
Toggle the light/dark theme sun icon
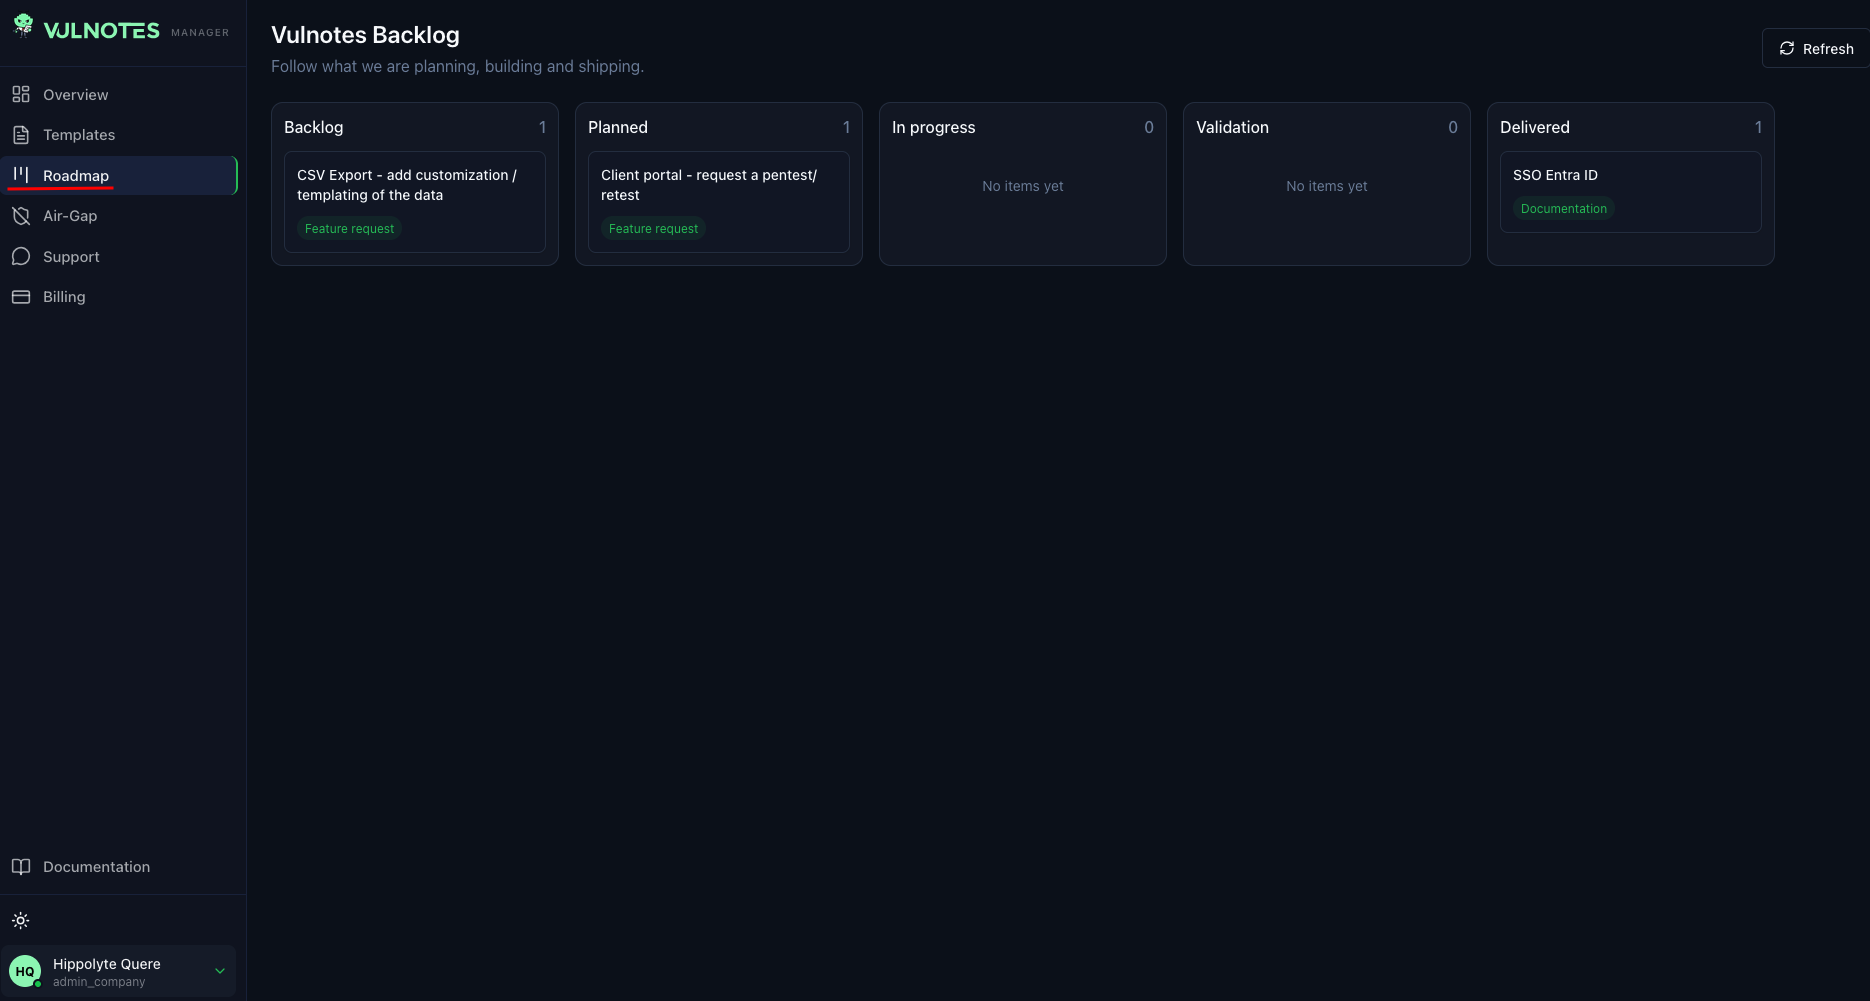click(21, 921)
